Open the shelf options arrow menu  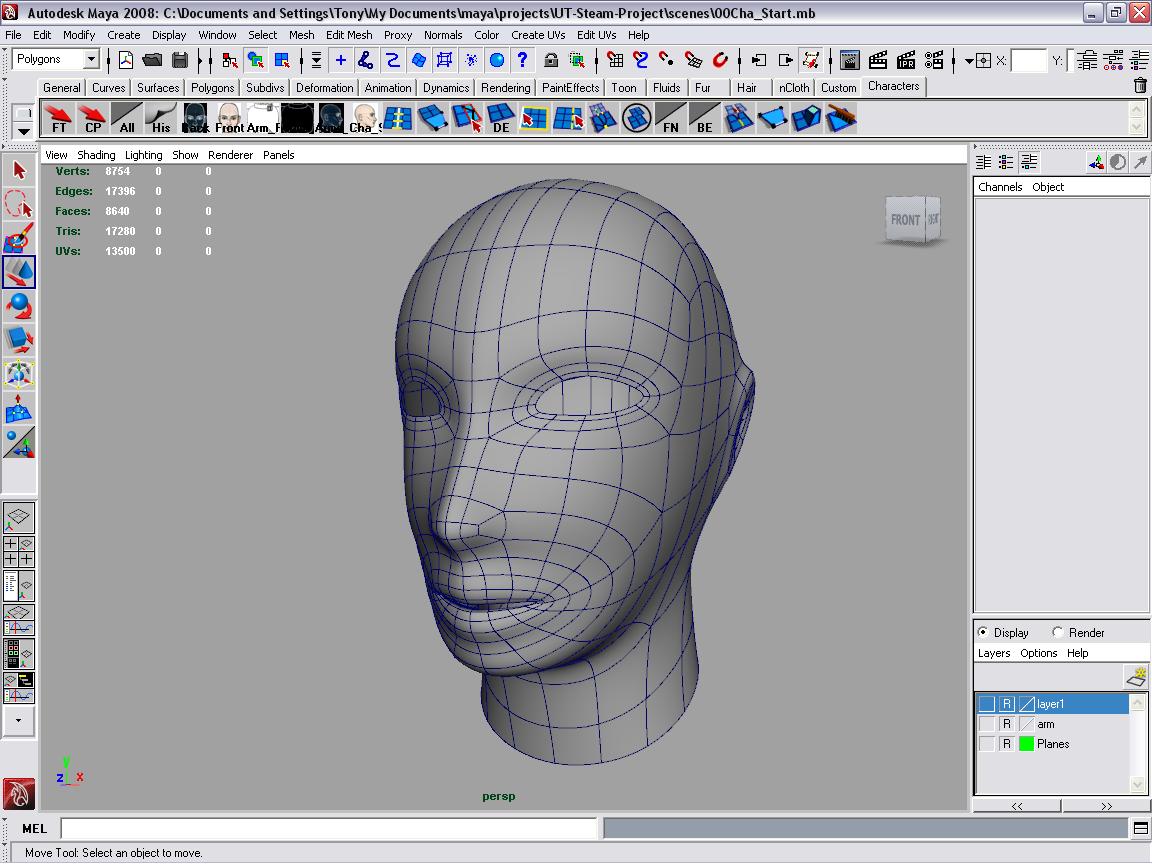24,132
